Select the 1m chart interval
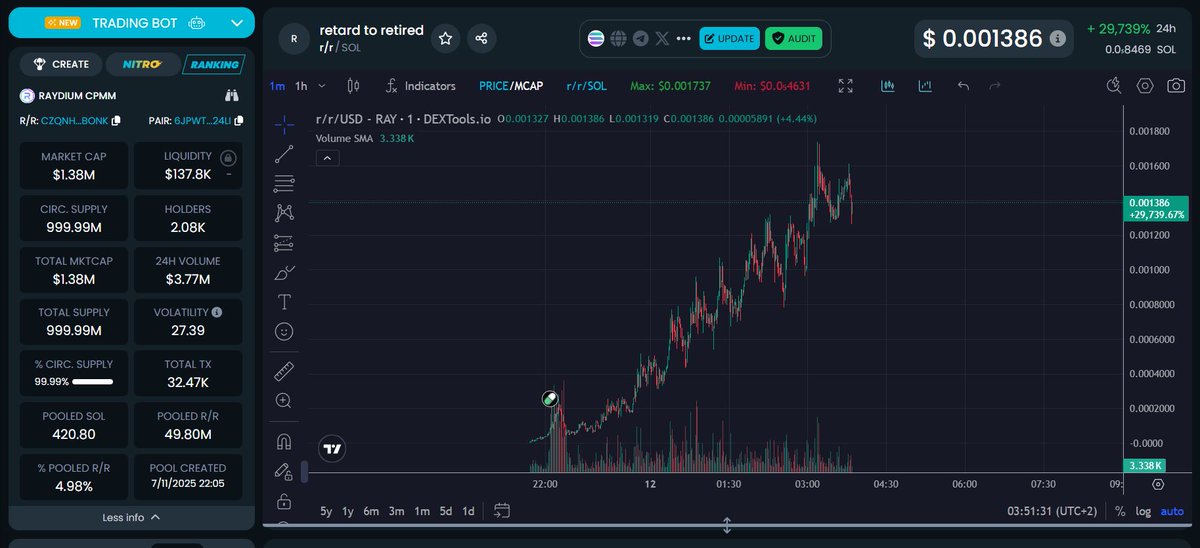This screenshot has width=1200, height=548. [x=277, y=86]
